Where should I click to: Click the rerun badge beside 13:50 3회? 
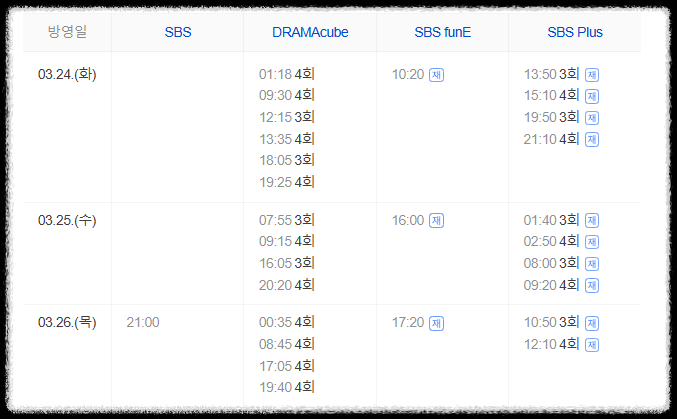(x=592, y=75)
